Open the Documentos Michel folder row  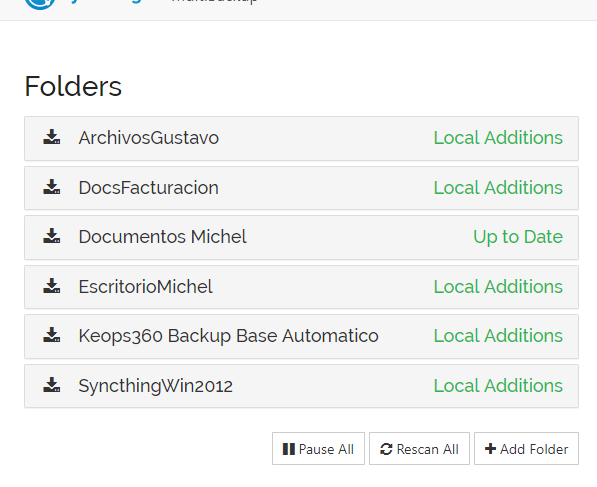point(301,238)
